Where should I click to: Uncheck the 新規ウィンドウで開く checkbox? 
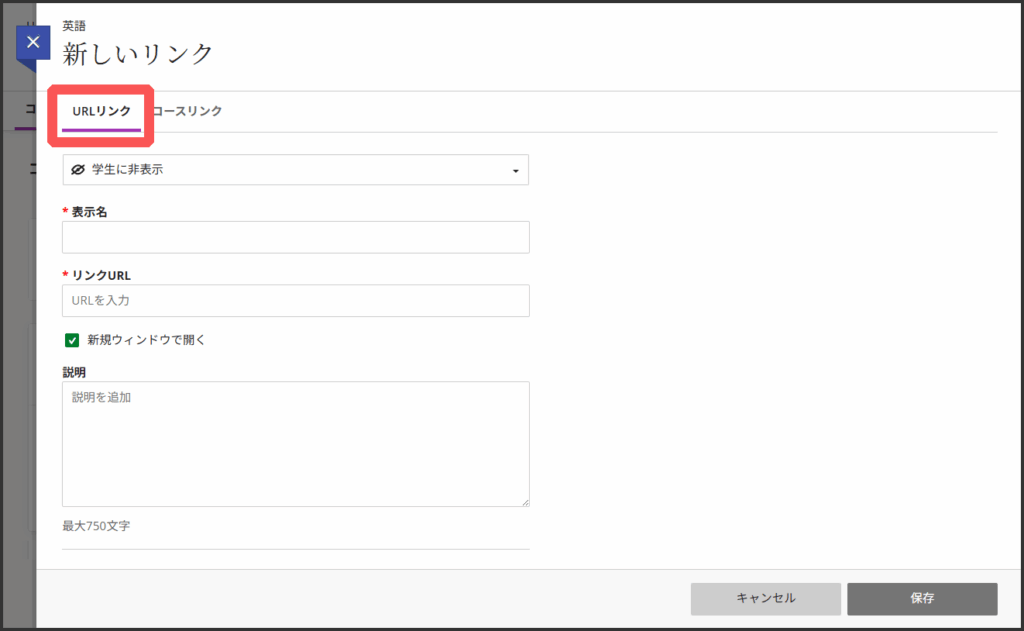tap(72, 340)
